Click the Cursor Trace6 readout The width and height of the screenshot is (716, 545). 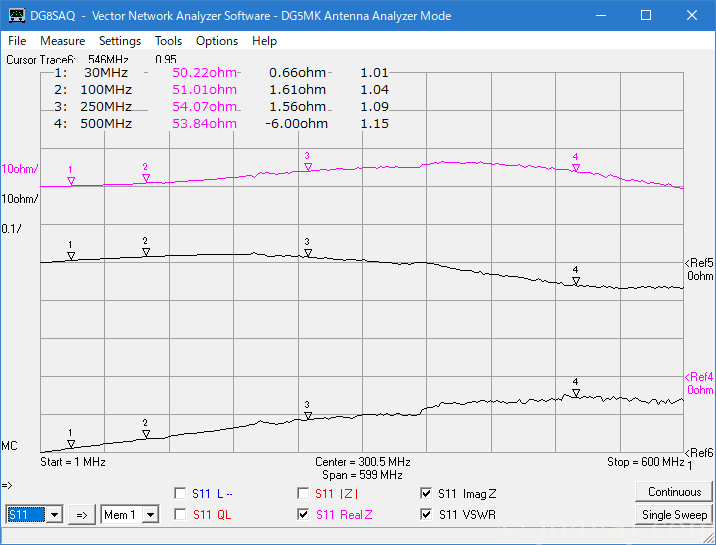click(x=91, y=60)
